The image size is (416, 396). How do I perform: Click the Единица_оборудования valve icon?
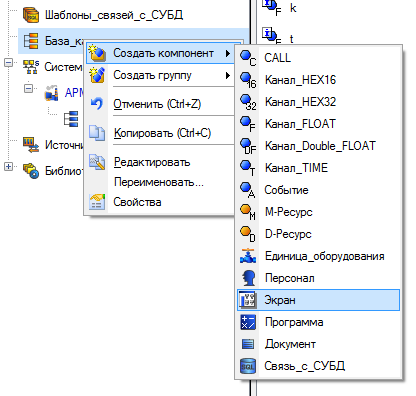click(248, 256)
